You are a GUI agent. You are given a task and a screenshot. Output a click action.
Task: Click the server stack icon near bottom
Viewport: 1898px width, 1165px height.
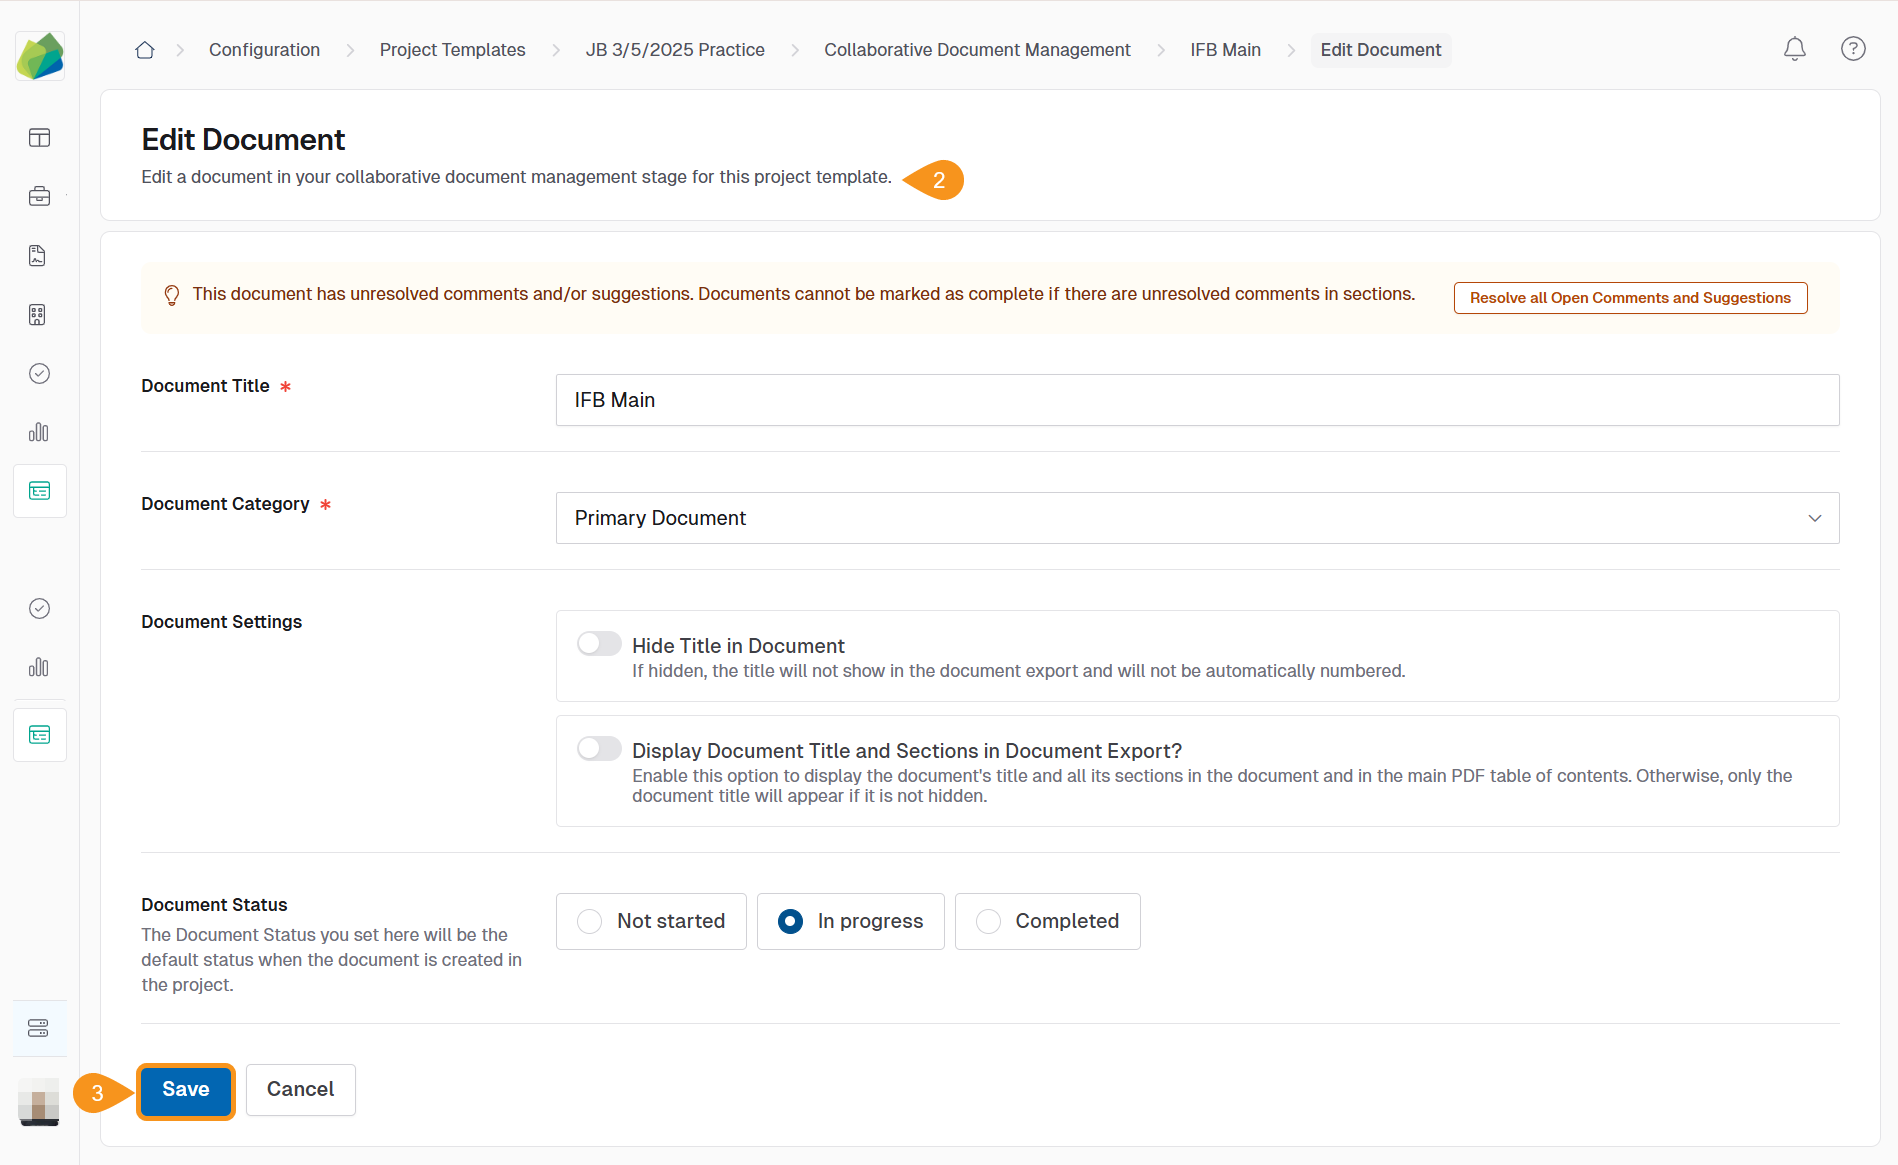pyautogui.click(x=39, y=1028)
